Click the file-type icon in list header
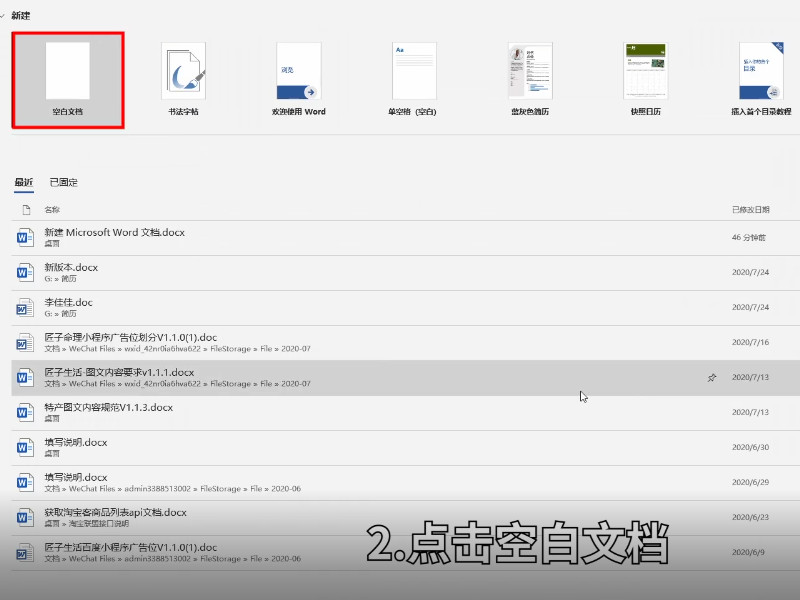Viewport: 800px width, 600px height. coord(26,210)
